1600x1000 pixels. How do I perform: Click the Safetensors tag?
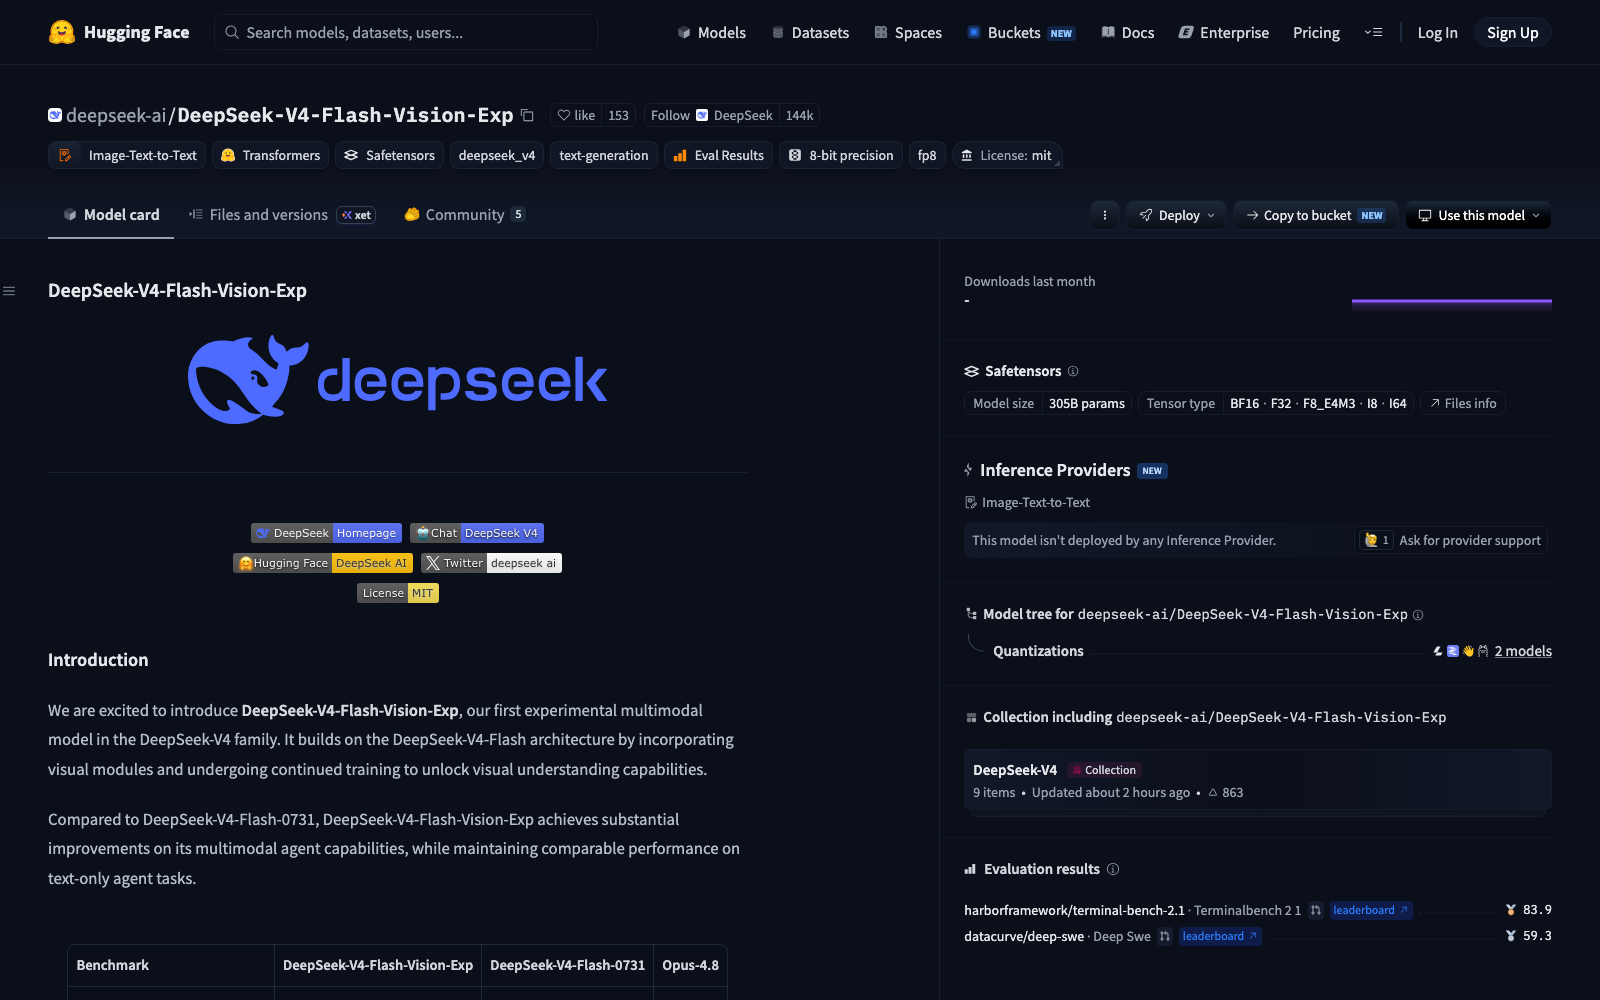point(389,155)
